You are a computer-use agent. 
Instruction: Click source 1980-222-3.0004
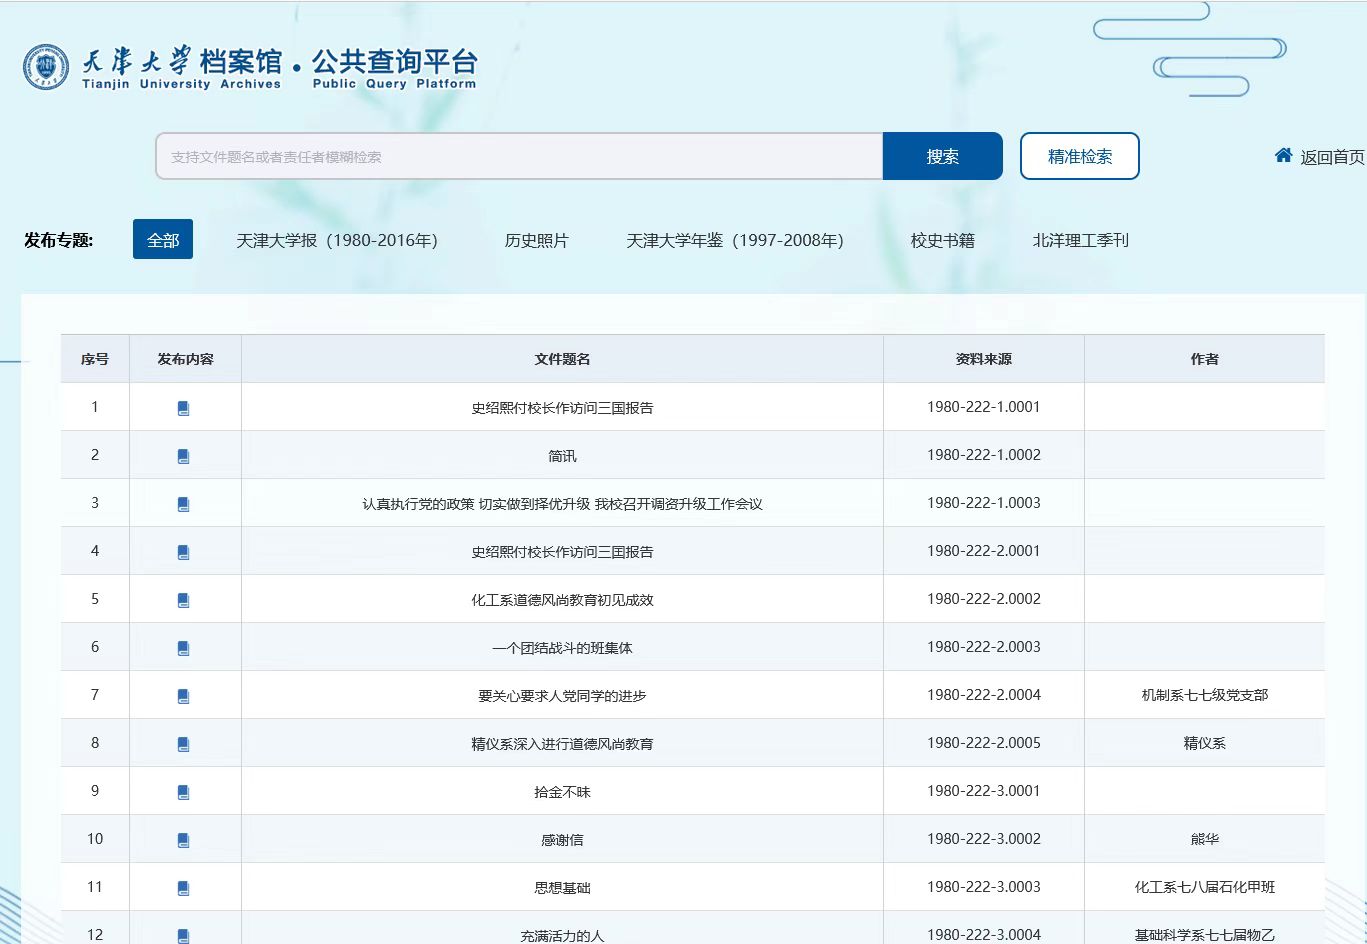click(x=984, y=935)
